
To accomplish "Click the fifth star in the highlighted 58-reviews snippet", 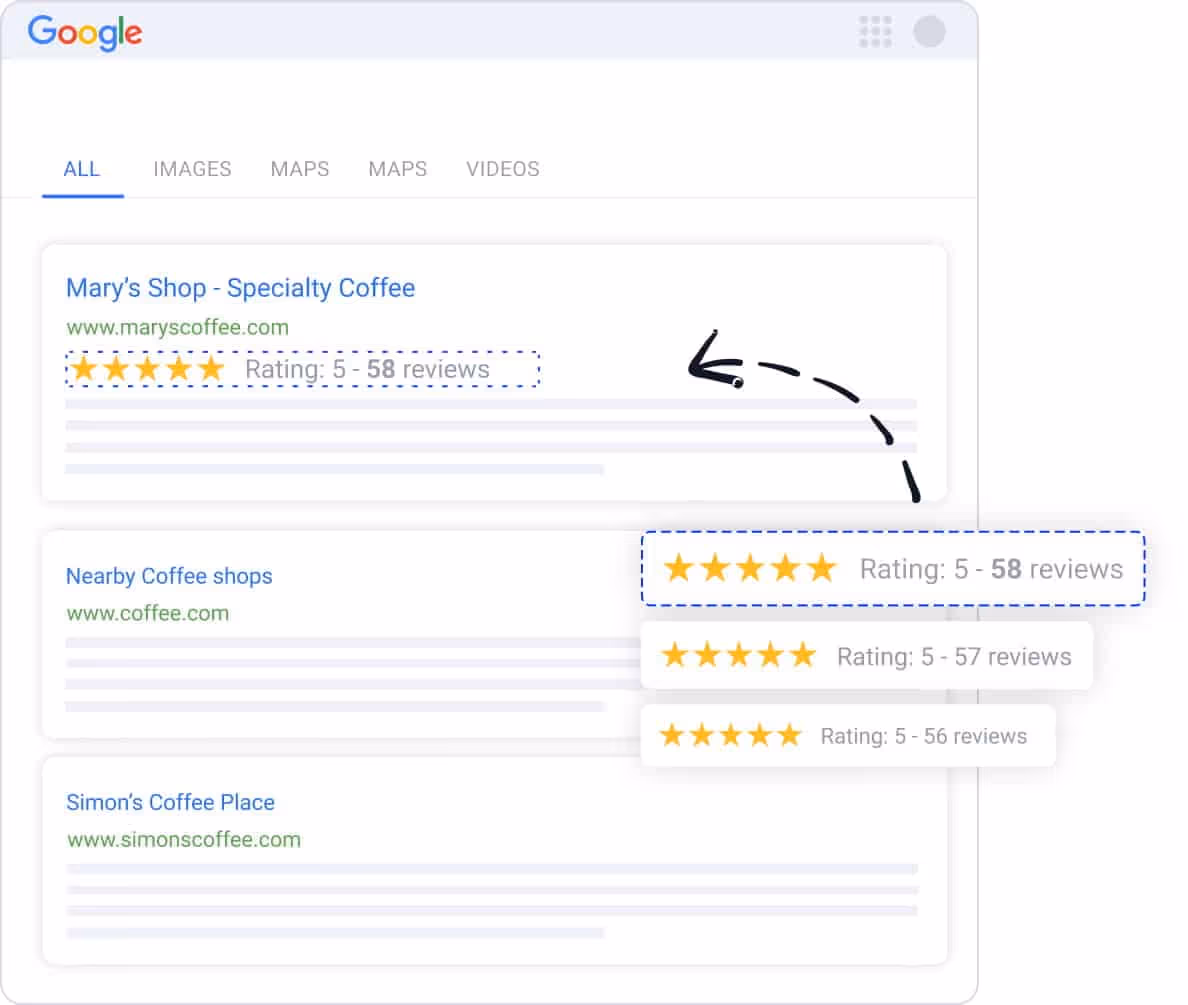I will click(822, 568).
